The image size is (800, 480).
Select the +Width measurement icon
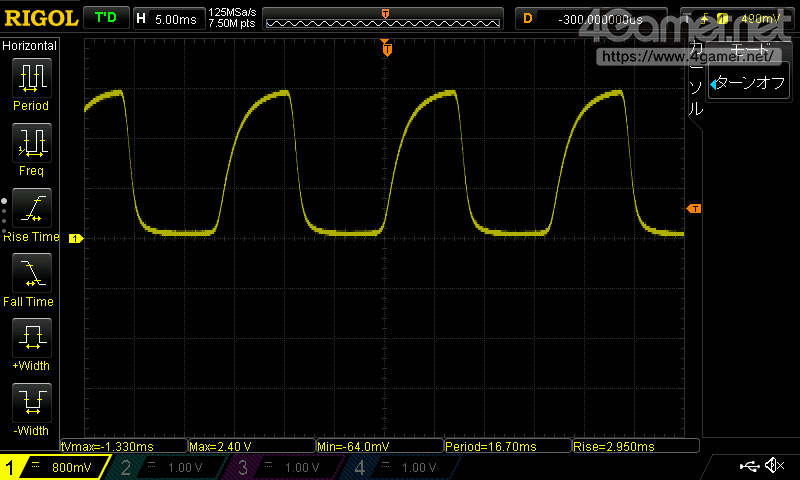(x=32, y=338)
